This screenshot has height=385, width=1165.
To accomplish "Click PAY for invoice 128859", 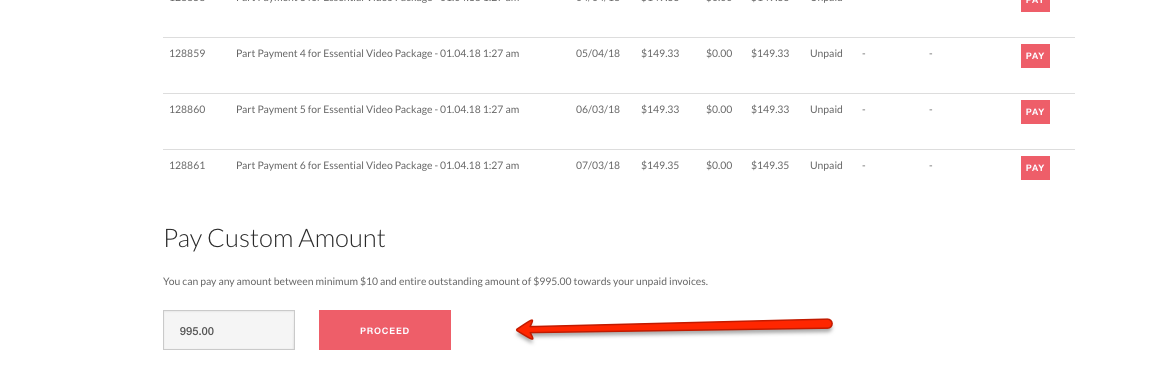I will click(x=1035, y=56).
